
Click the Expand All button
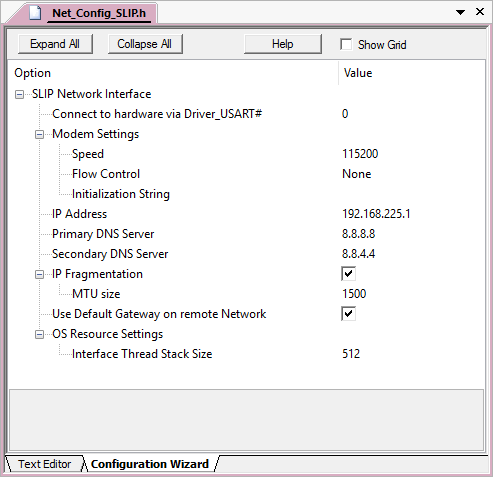point(55,44)
